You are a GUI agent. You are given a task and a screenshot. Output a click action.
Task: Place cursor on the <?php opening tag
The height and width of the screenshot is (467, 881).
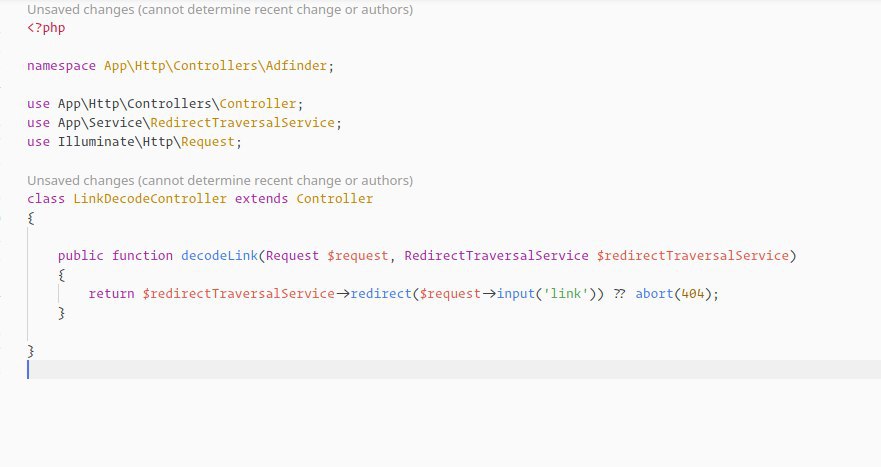[46, 28]
